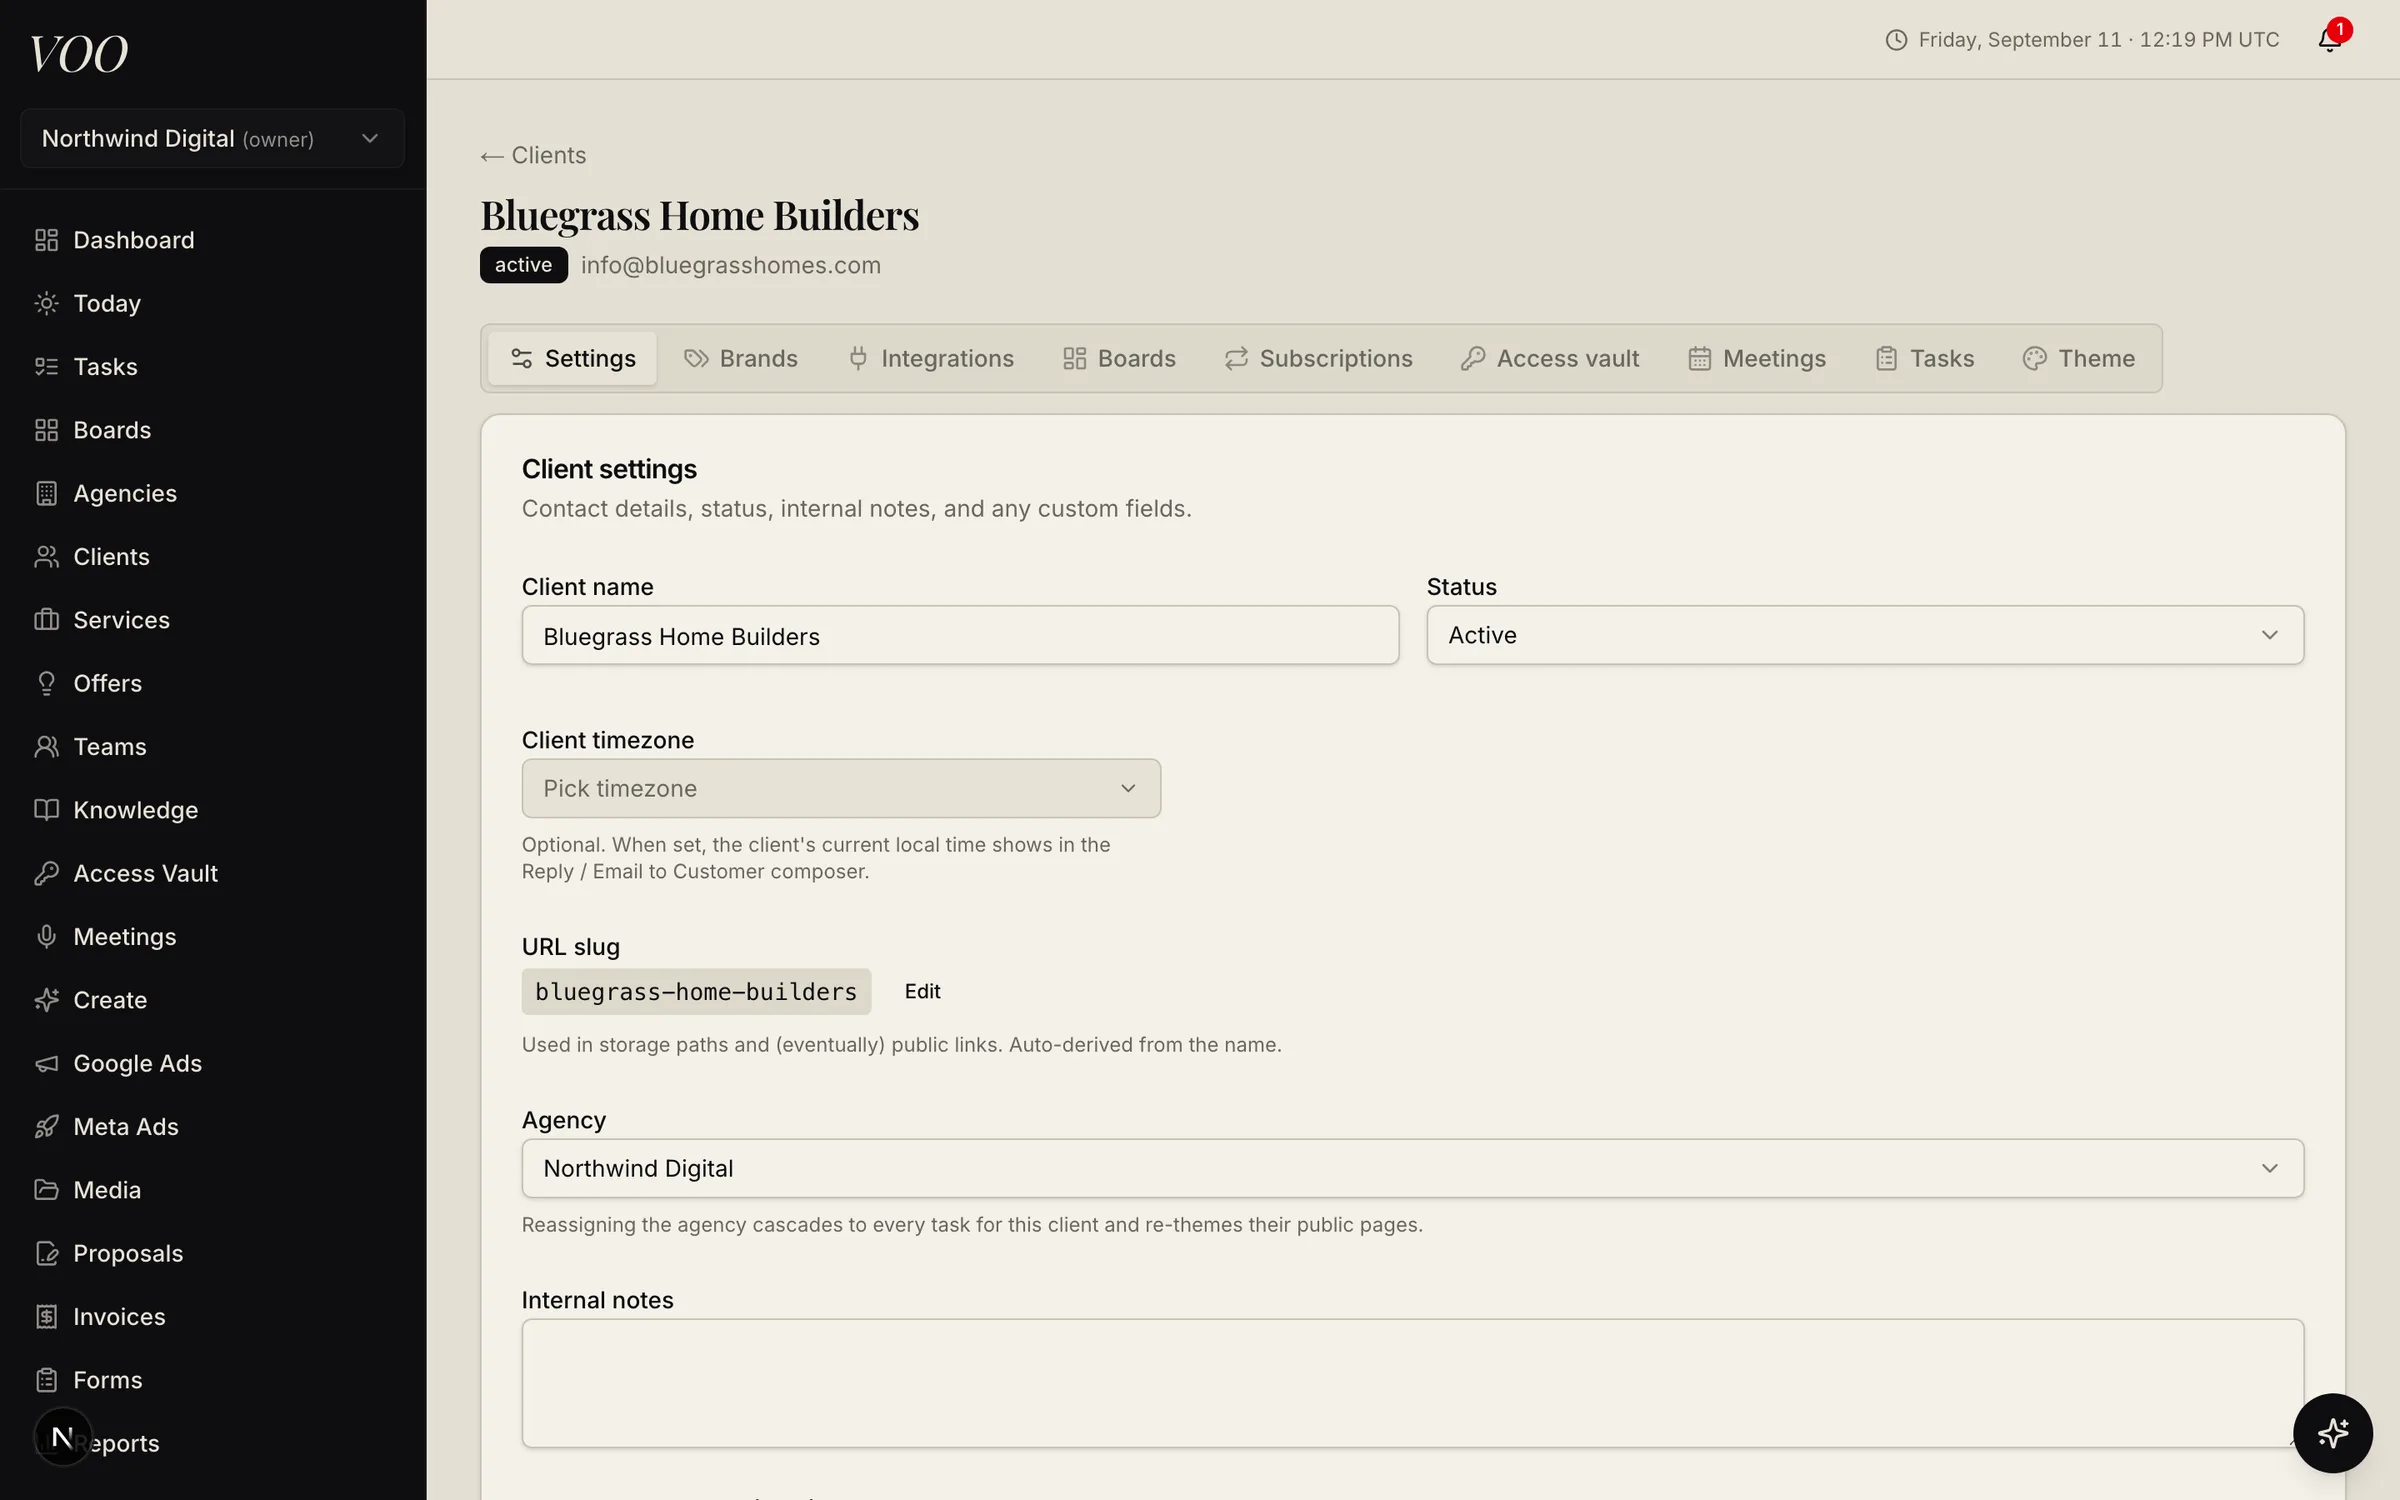This screenshot has width=2400, height=1500.
Task: Open the client Boards tab
Action: [x=1119, y=358]
